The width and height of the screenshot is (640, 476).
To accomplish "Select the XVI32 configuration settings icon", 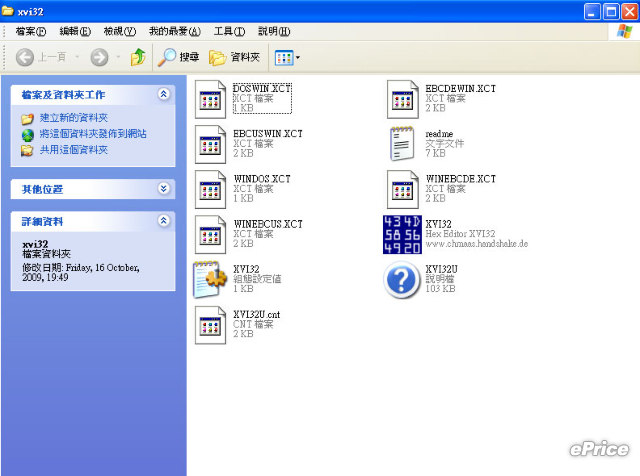I will (209, 280).
